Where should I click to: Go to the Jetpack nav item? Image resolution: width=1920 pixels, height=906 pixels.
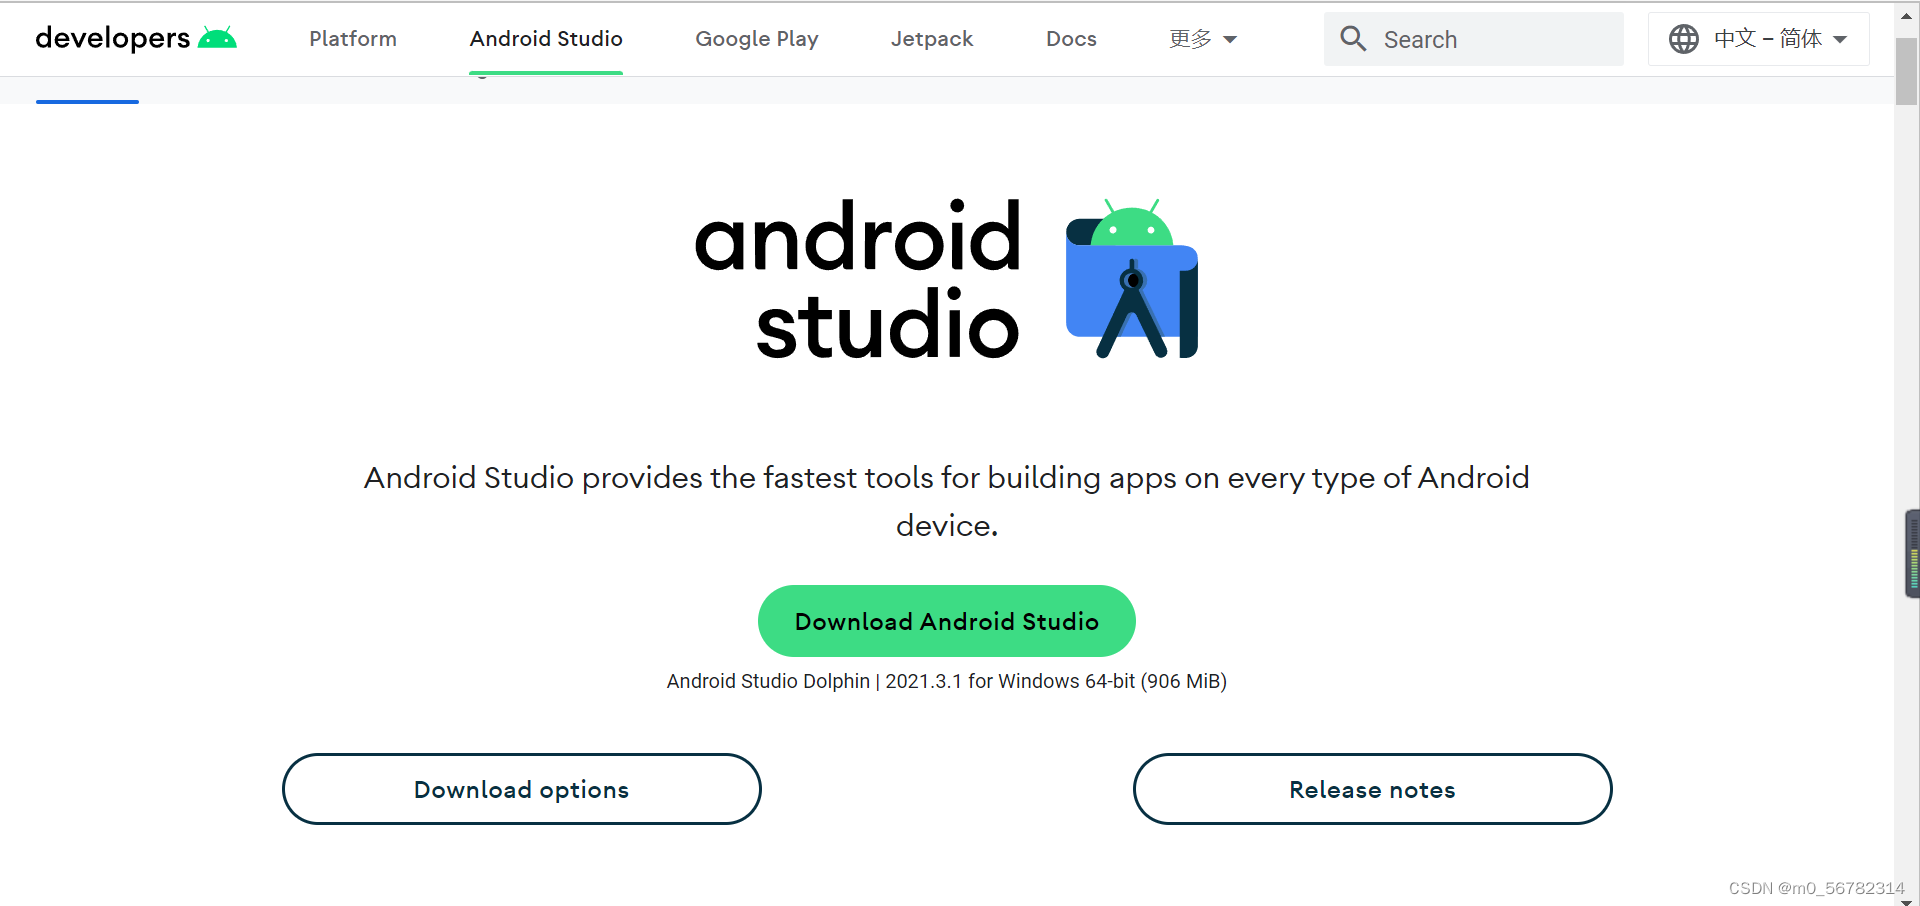932,39
